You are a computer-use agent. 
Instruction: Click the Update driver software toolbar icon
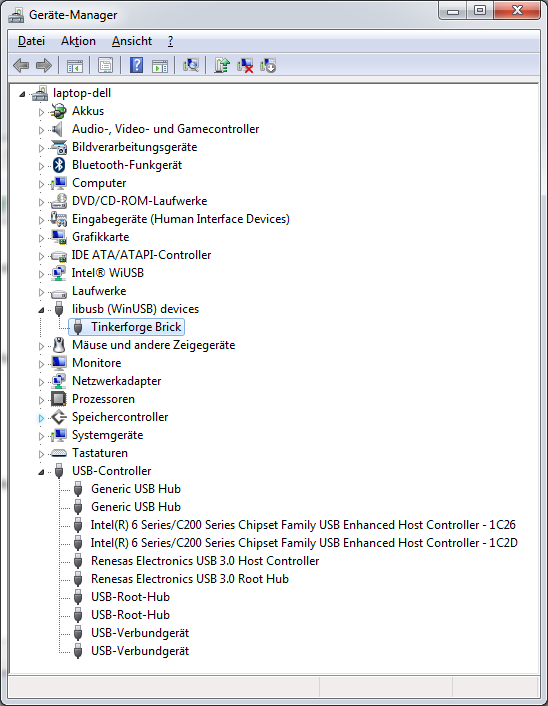click(x=222, y=66)
